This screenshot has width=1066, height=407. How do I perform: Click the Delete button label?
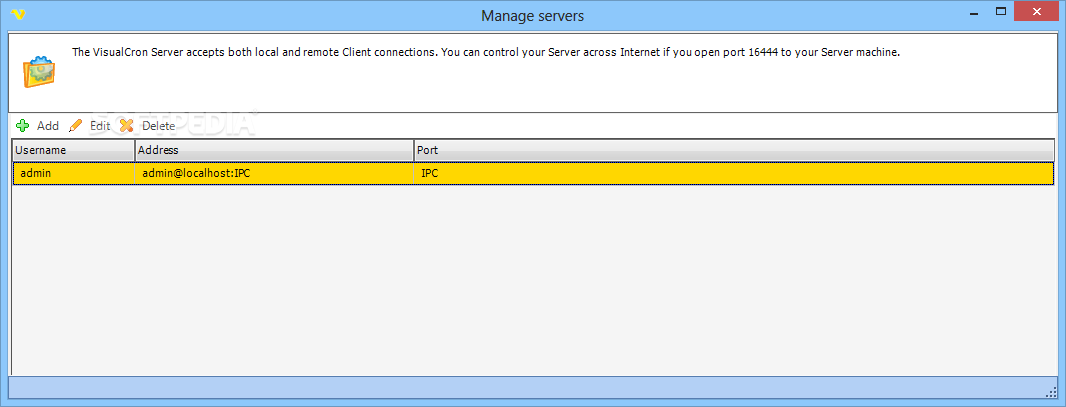158,126
